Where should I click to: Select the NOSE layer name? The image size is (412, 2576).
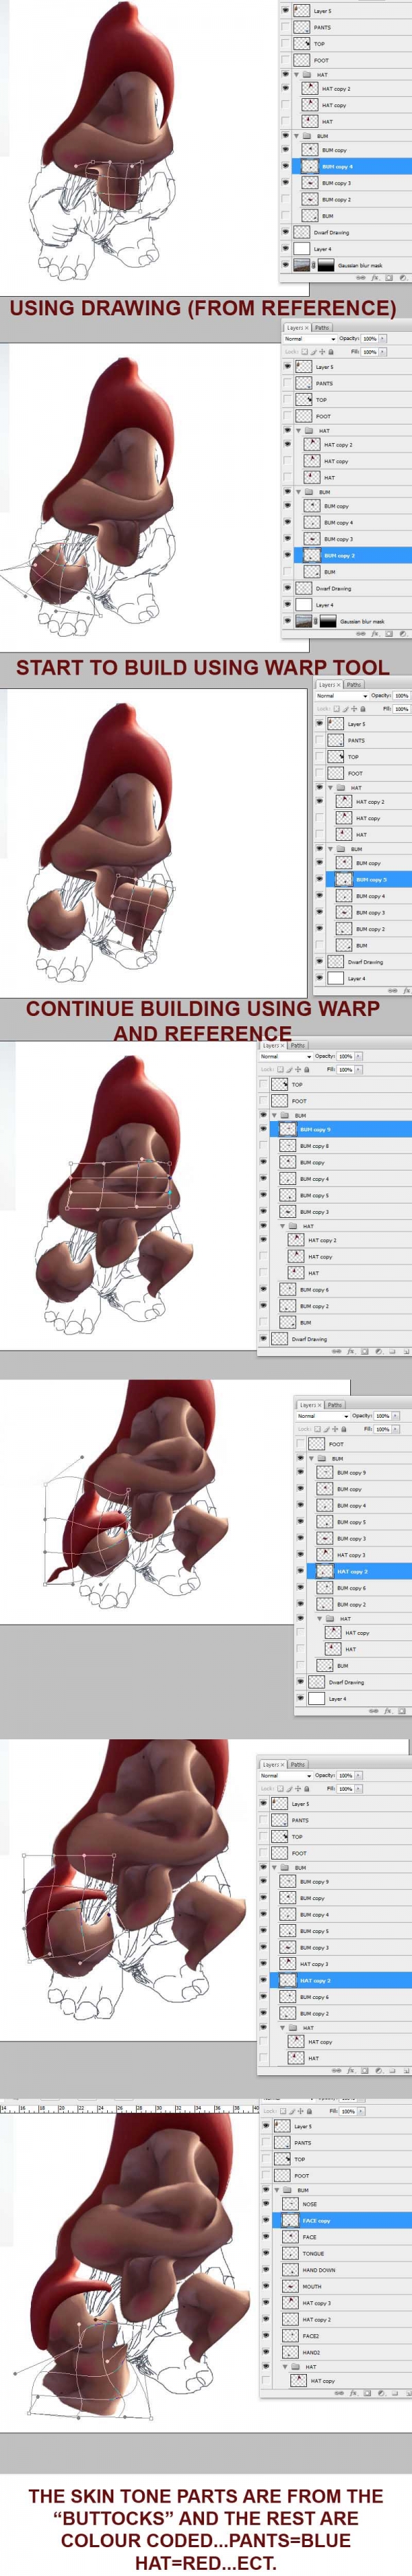point(310,2204)
